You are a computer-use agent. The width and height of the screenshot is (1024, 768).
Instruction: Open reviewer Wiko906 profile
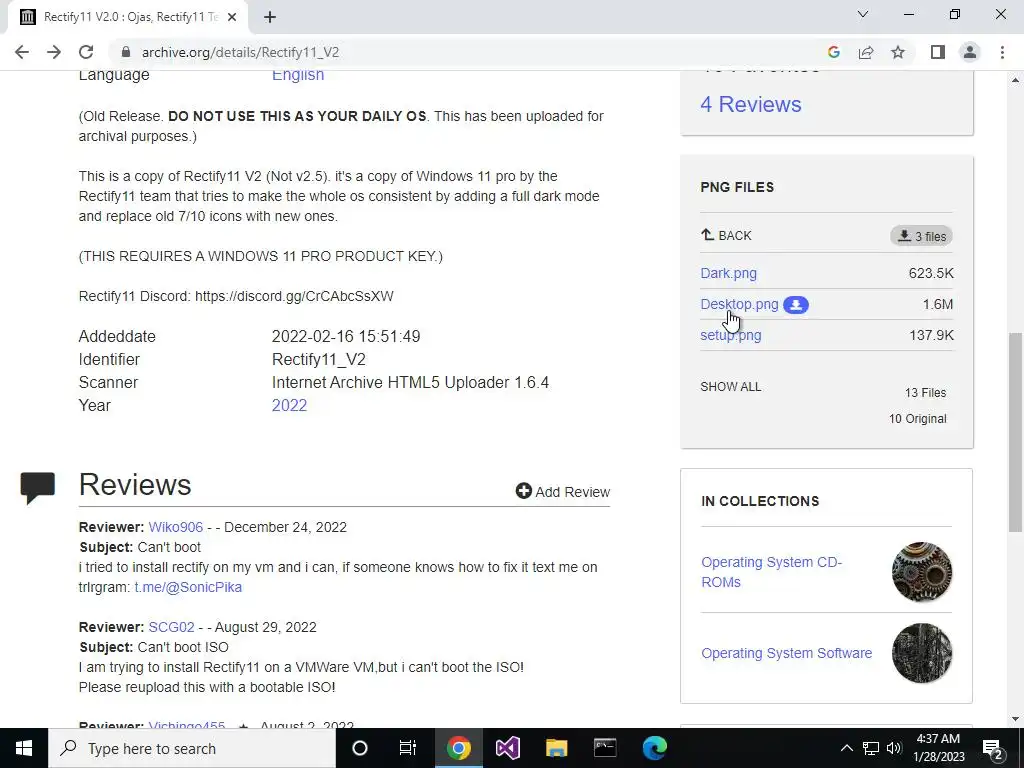coord(176,527)
